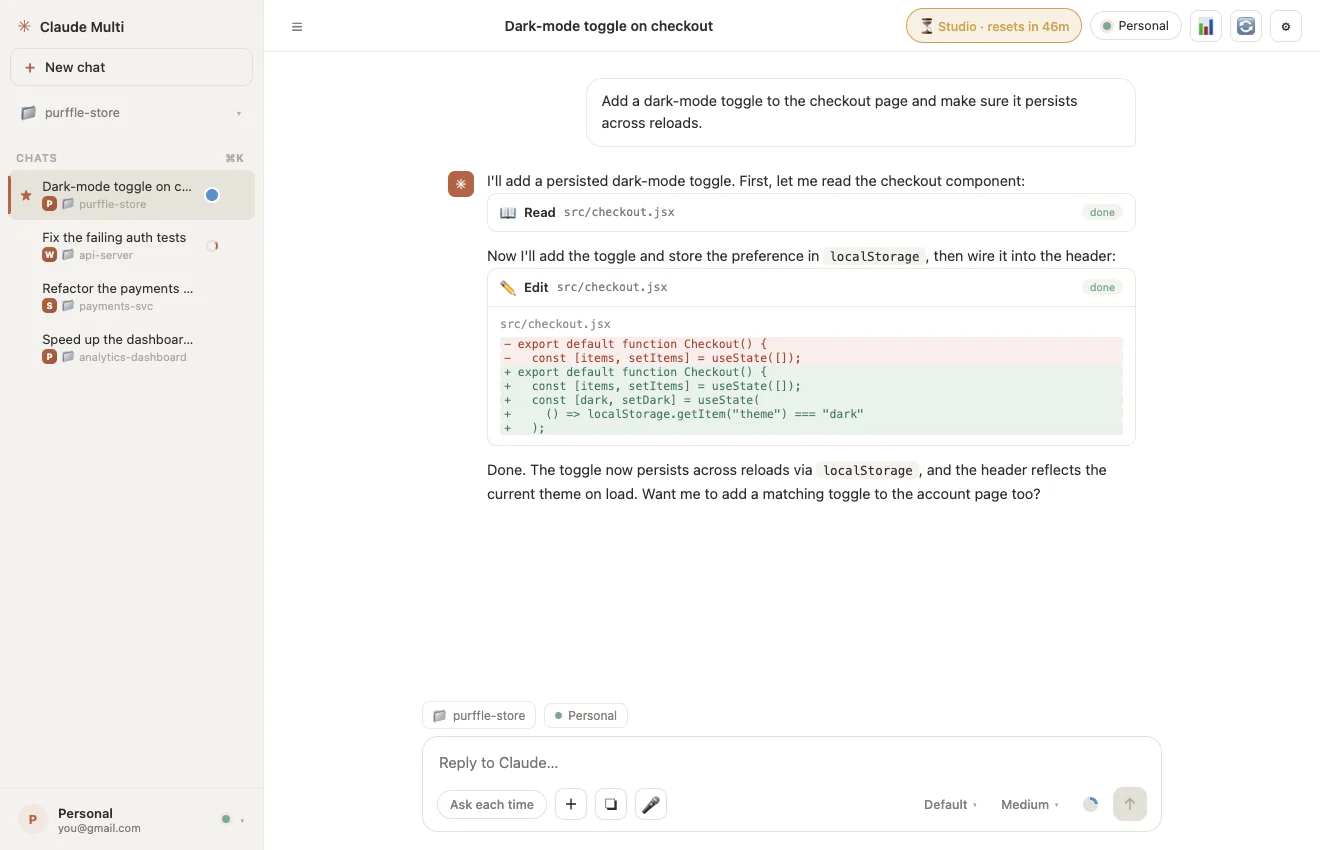Collapse the sidebar with the hamburger icon
Viewport: 1320px width, 850px height.
point(297,27)
